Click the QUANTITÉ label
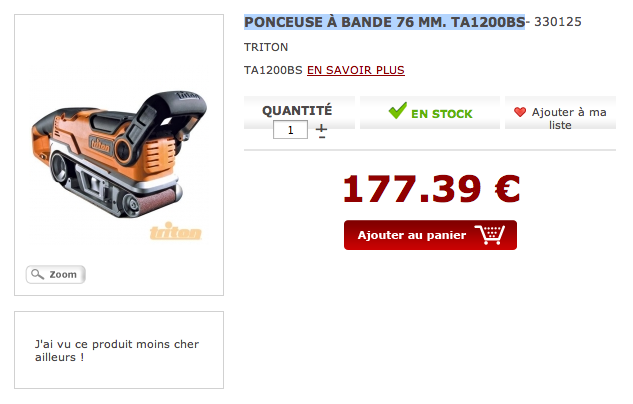This screenshot has width=633, height=404. tap(297, 110)
